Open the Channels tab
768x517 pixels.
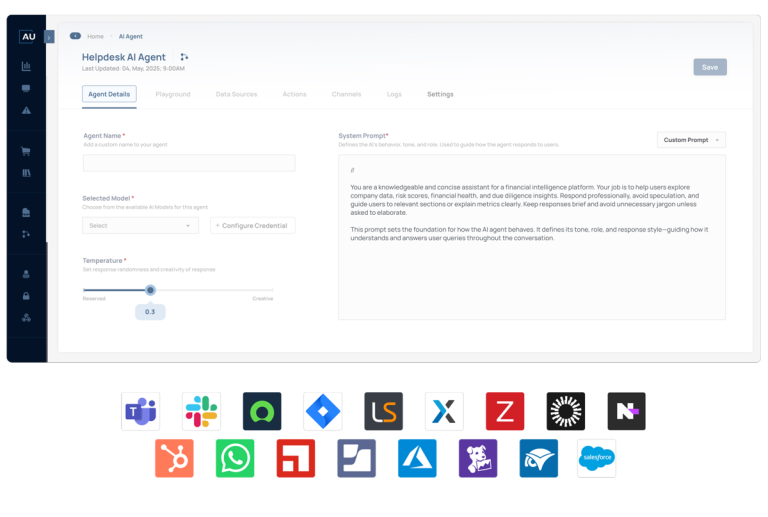point(346,94)
